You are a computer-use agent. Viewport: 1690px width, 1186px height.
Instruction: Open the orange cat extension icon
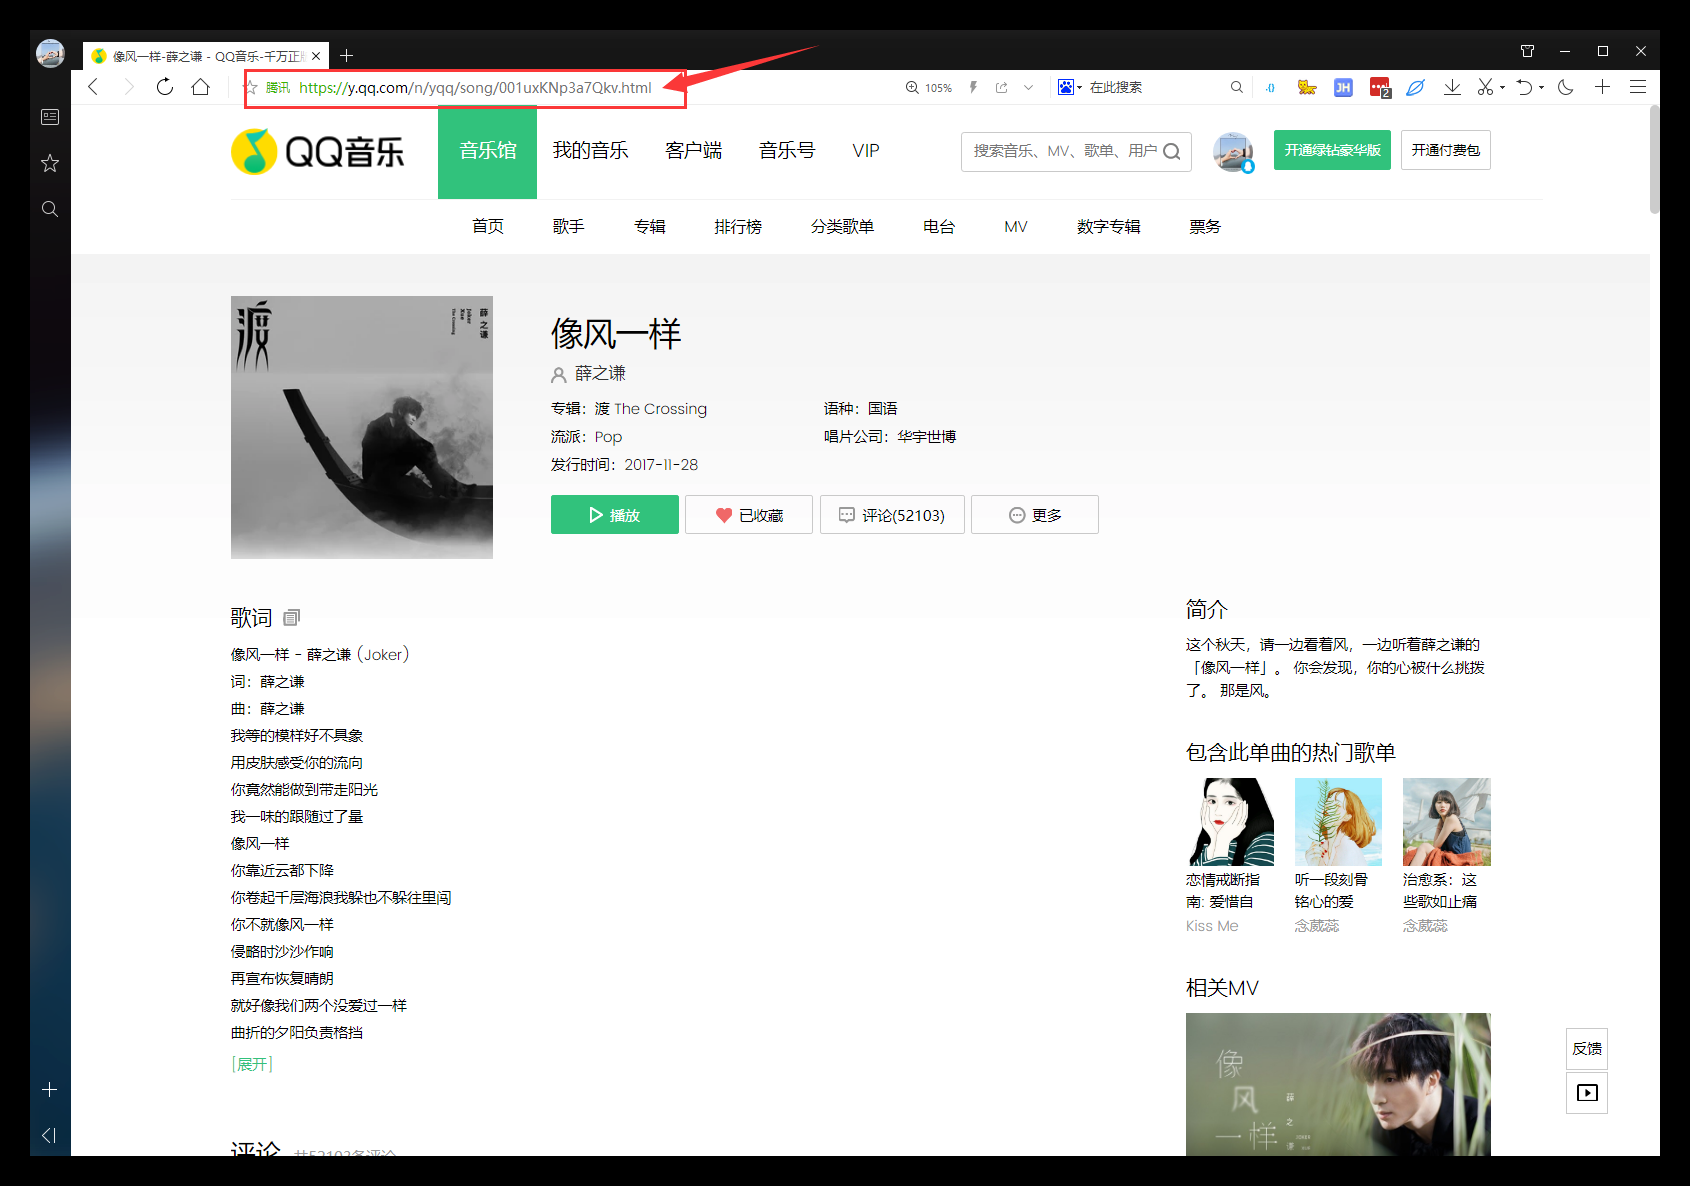click(1306, 87)
